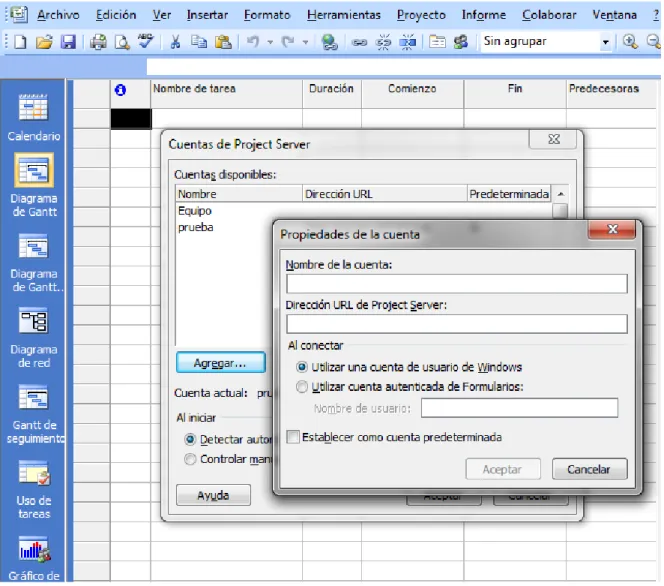The width and height of the screenshot is (664, 586).
Task: Click the Agregar... button
Action: pyautogui.click(x=221, y=363)
